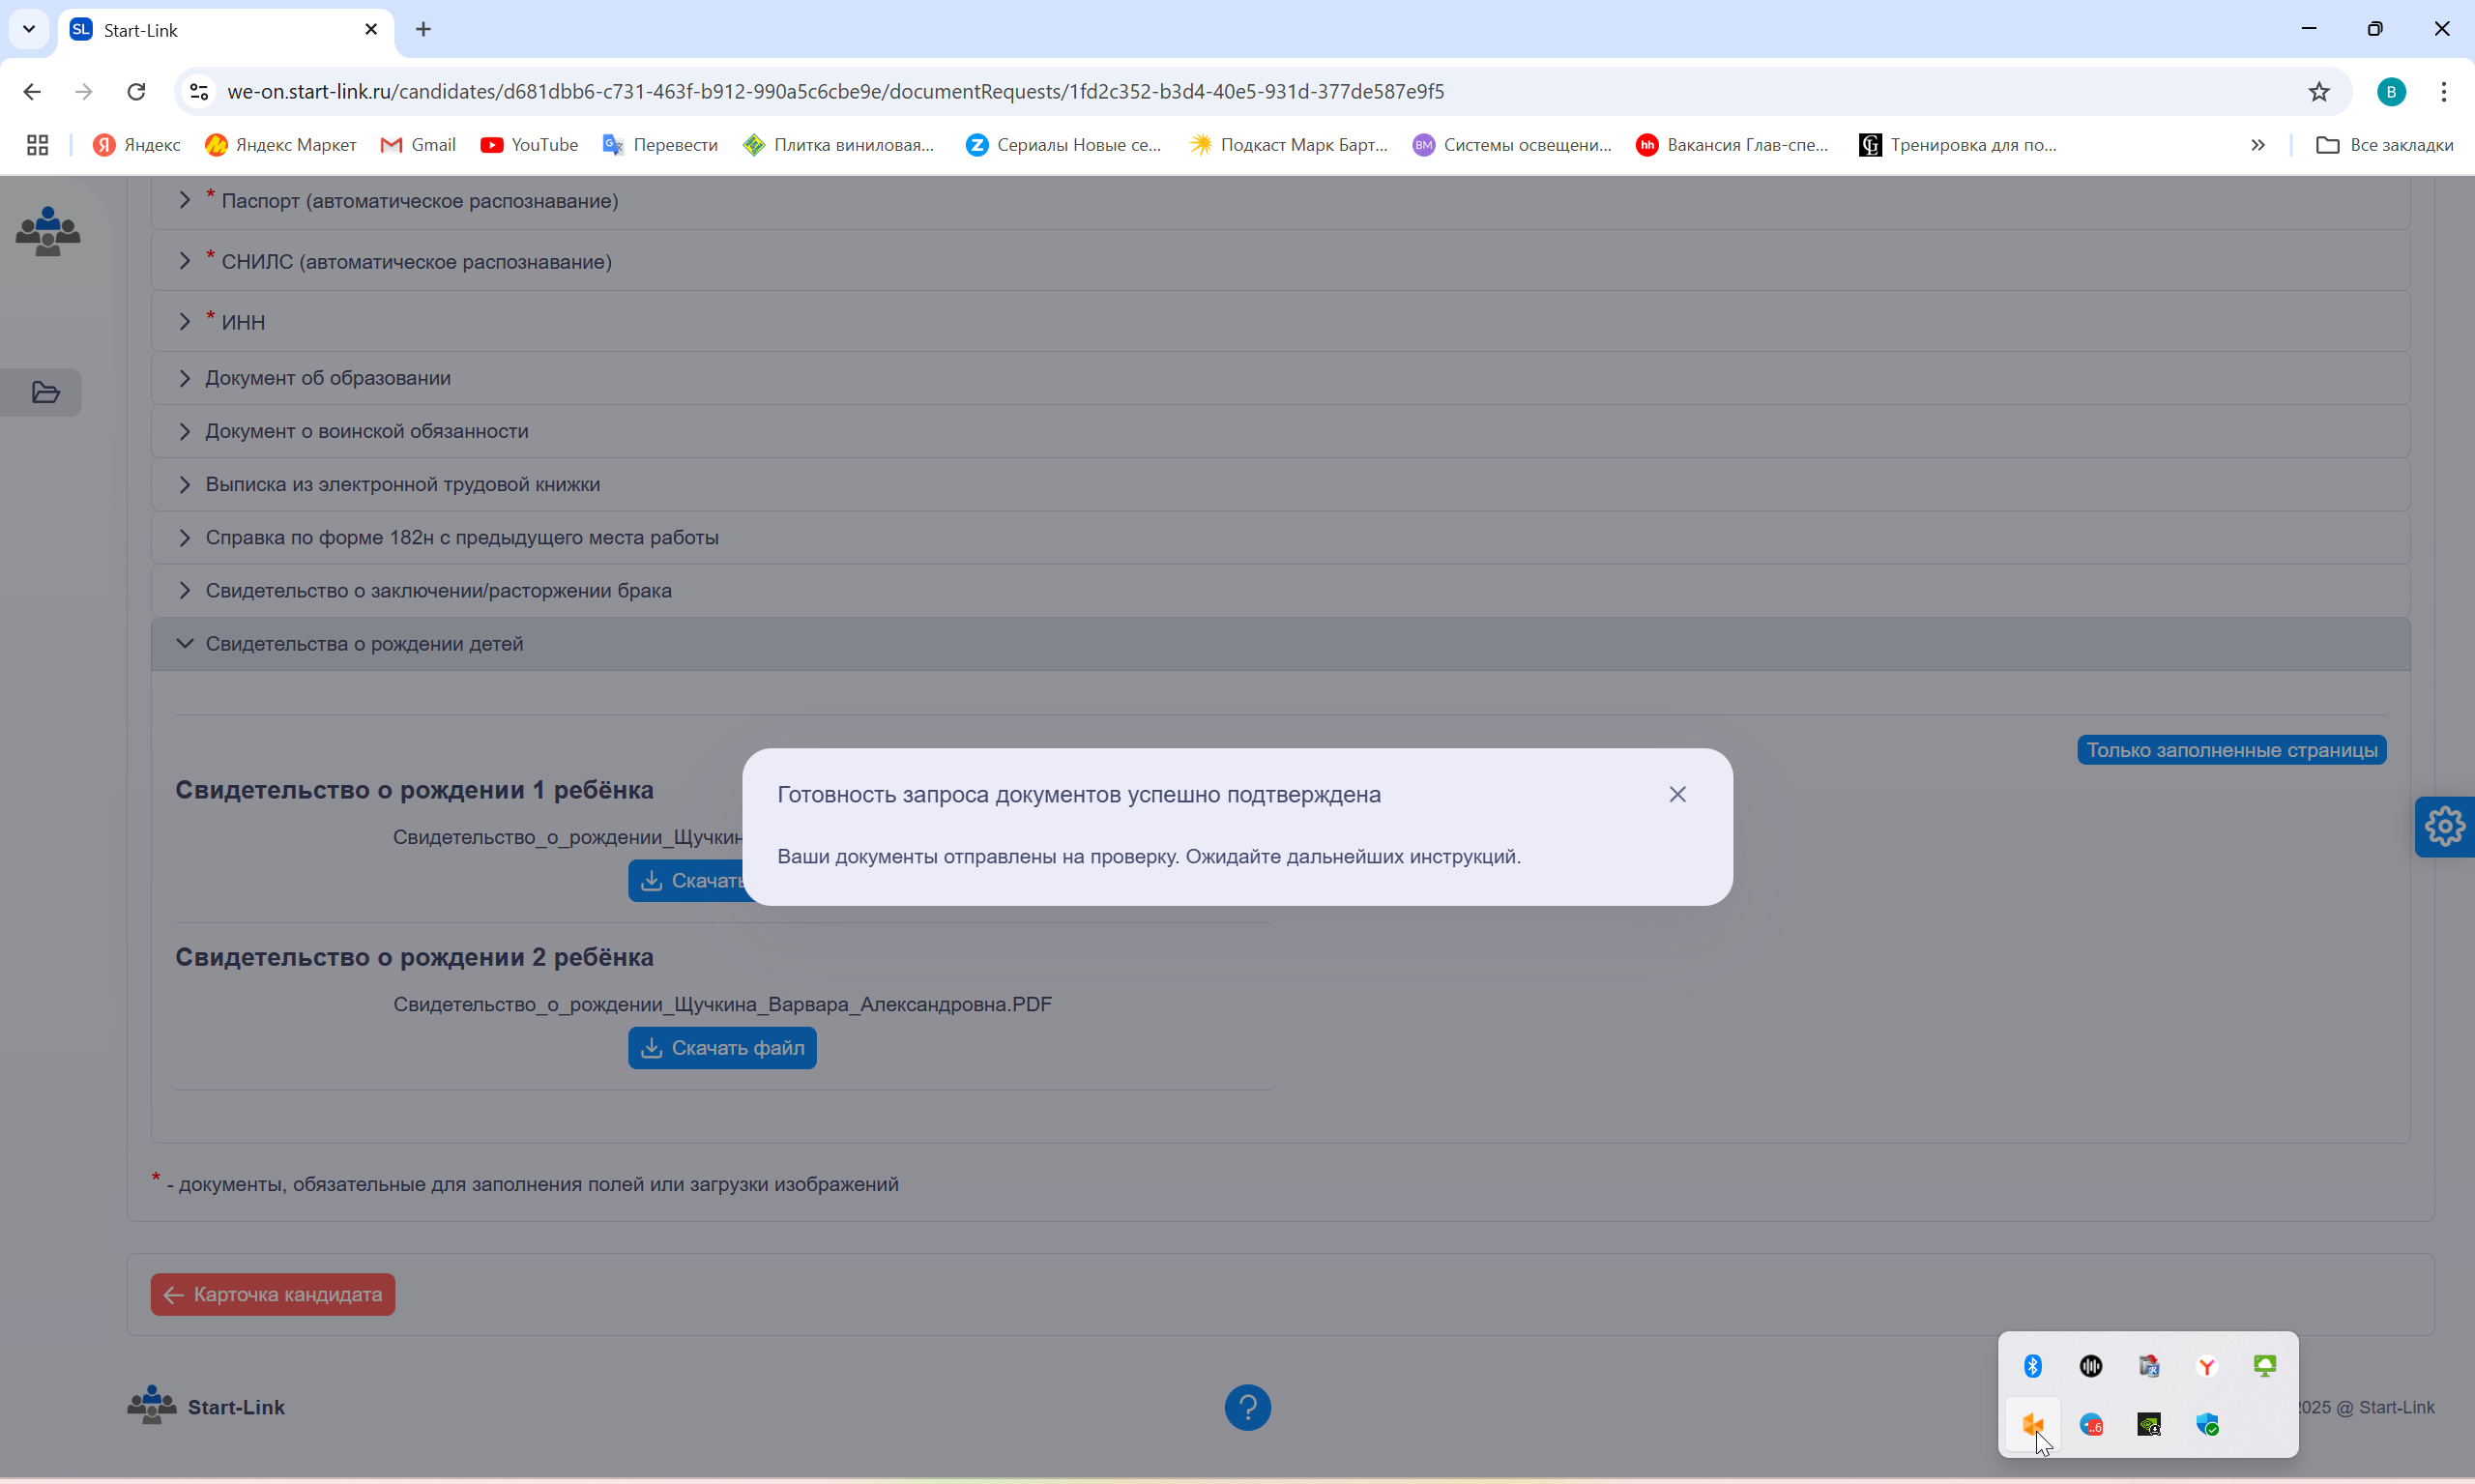Open the blue gear settings panel

(x=2444, y=826)
